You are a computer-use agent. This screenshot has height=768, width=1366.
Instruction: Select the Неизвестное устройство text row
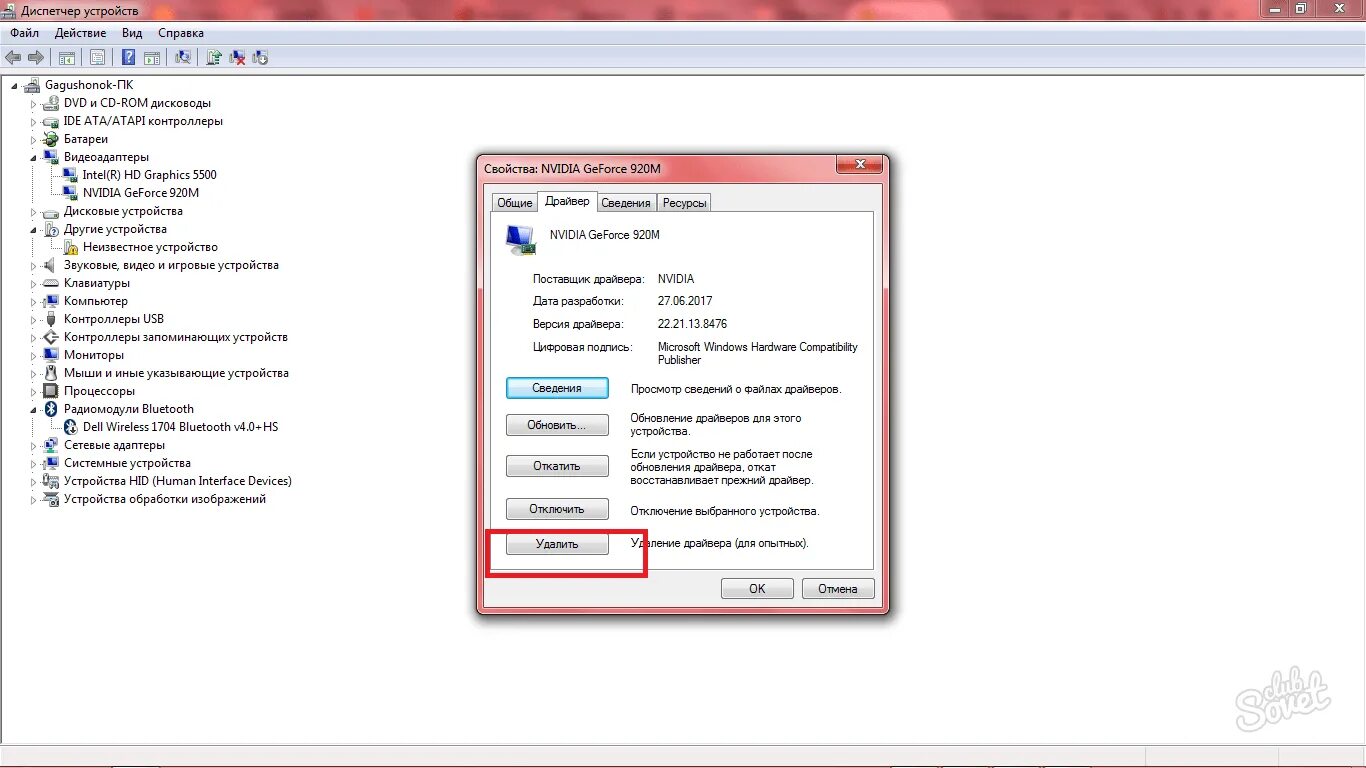(x=150, y=247)
